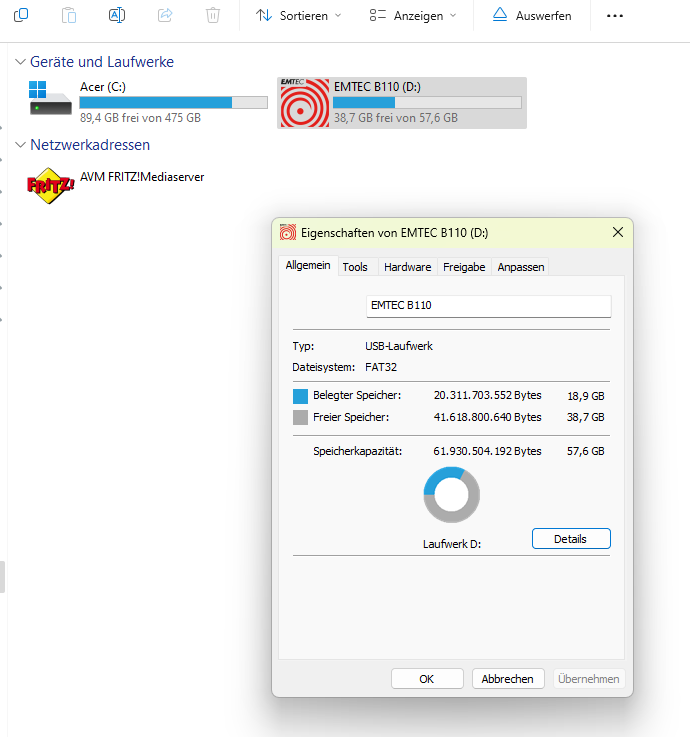Screen dimensions: 690x737
Task: Click the Share arrow icon
Action: click(165, 15)
